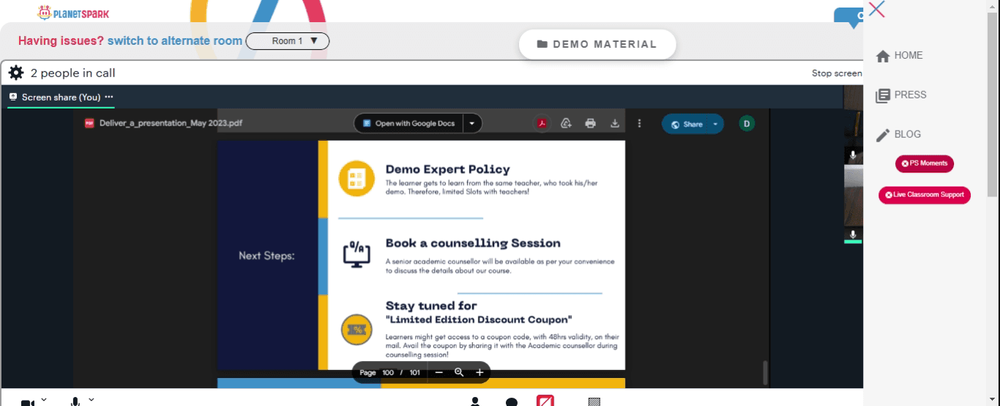Click the page browser vertical scrollbar
This screenshot has width=1000, height=406.
point(992,105)
